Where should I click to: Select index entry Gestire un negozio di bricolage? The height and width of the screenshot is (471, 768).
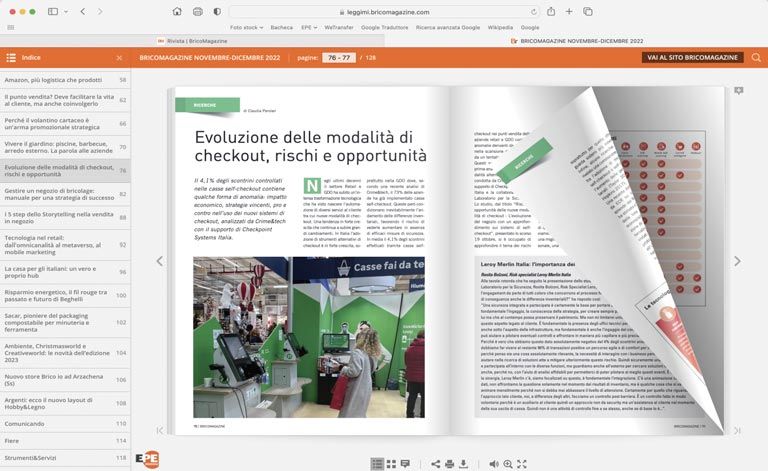(65, 194)
